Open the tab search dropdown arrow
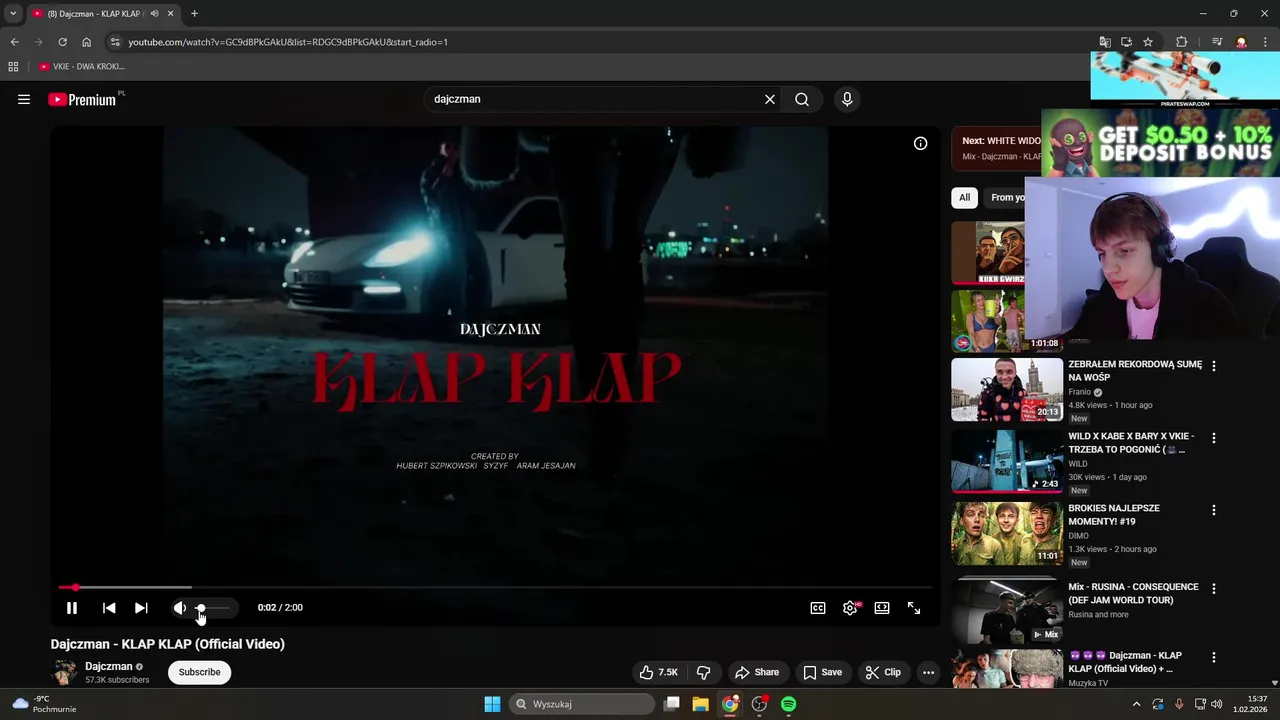 tap(13, 14)
